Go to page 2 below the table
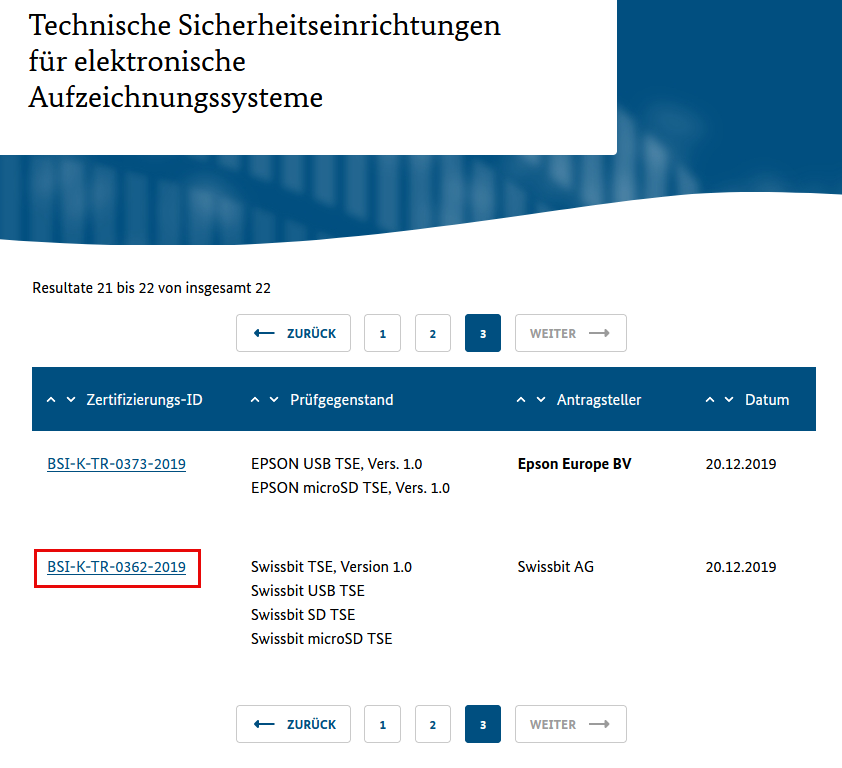842x768 pixels. [x=433, y=724]
